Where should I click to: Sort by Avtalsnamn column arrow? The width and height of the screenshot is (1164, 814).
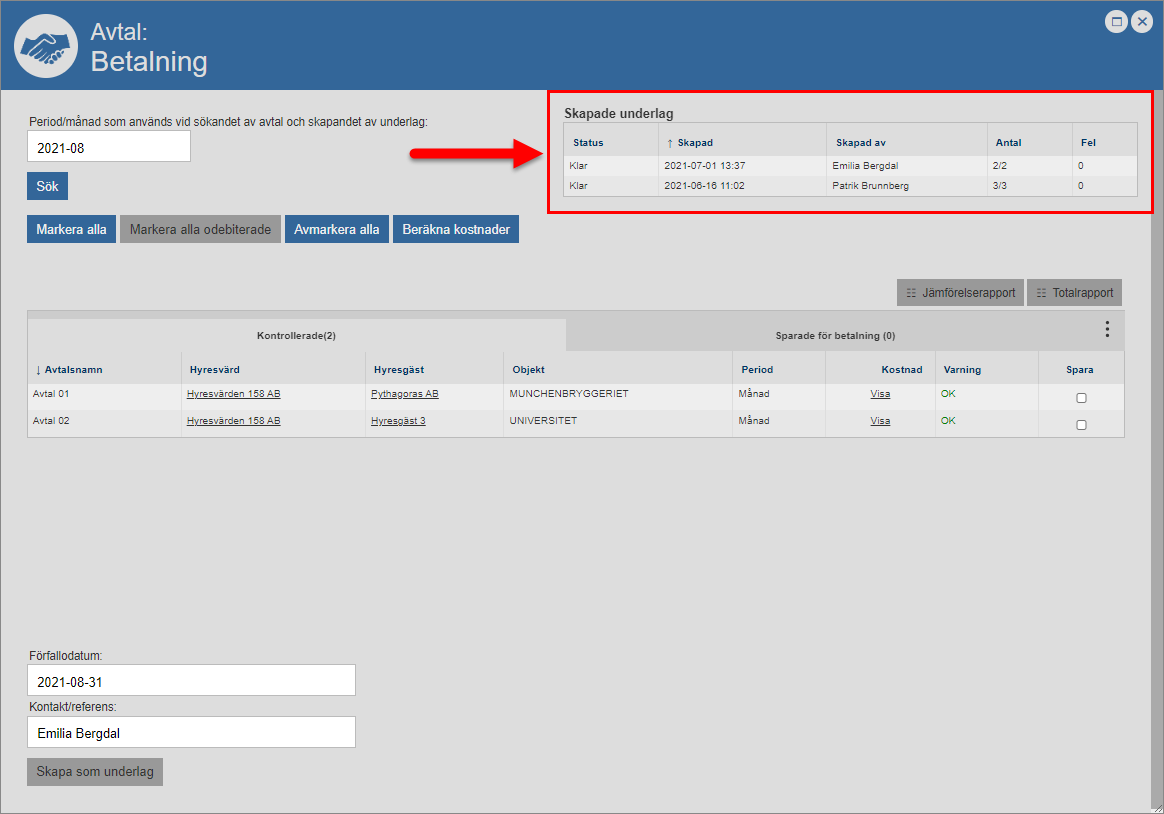click(38, 370)
